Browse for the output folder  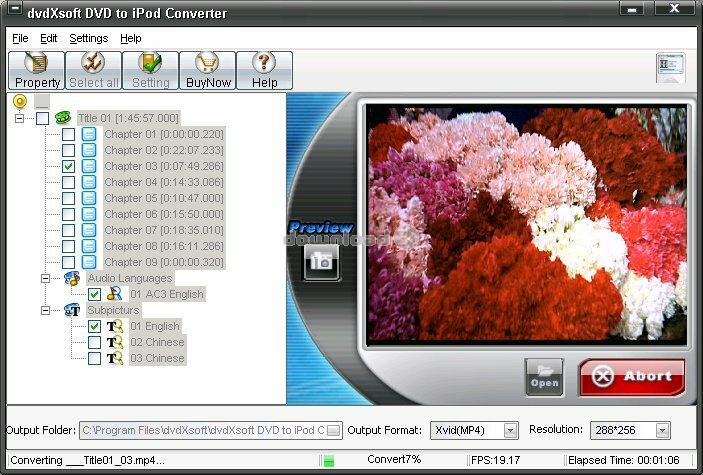(x=334, y=431)
